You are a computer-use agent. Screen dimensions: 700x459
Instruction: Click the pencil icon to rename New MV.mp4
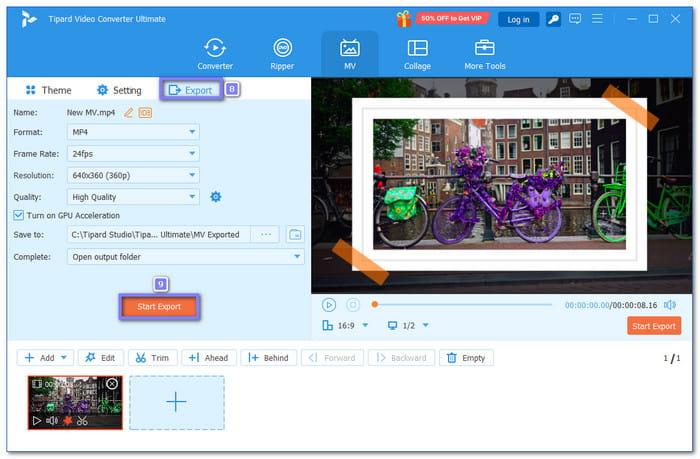[x=128, y=113]
